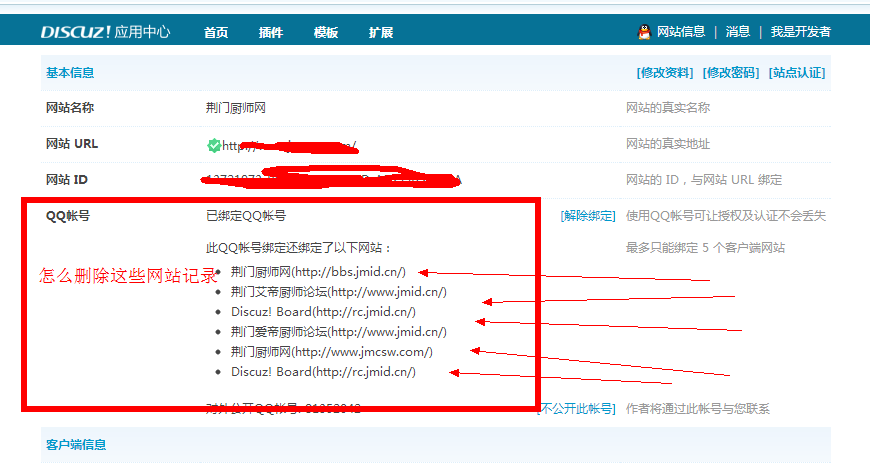Click the 网站的 ID，与网站 URL 绑定 hint
The height and width of the screenshot is (469, 870).
click(x=704, y=180)
